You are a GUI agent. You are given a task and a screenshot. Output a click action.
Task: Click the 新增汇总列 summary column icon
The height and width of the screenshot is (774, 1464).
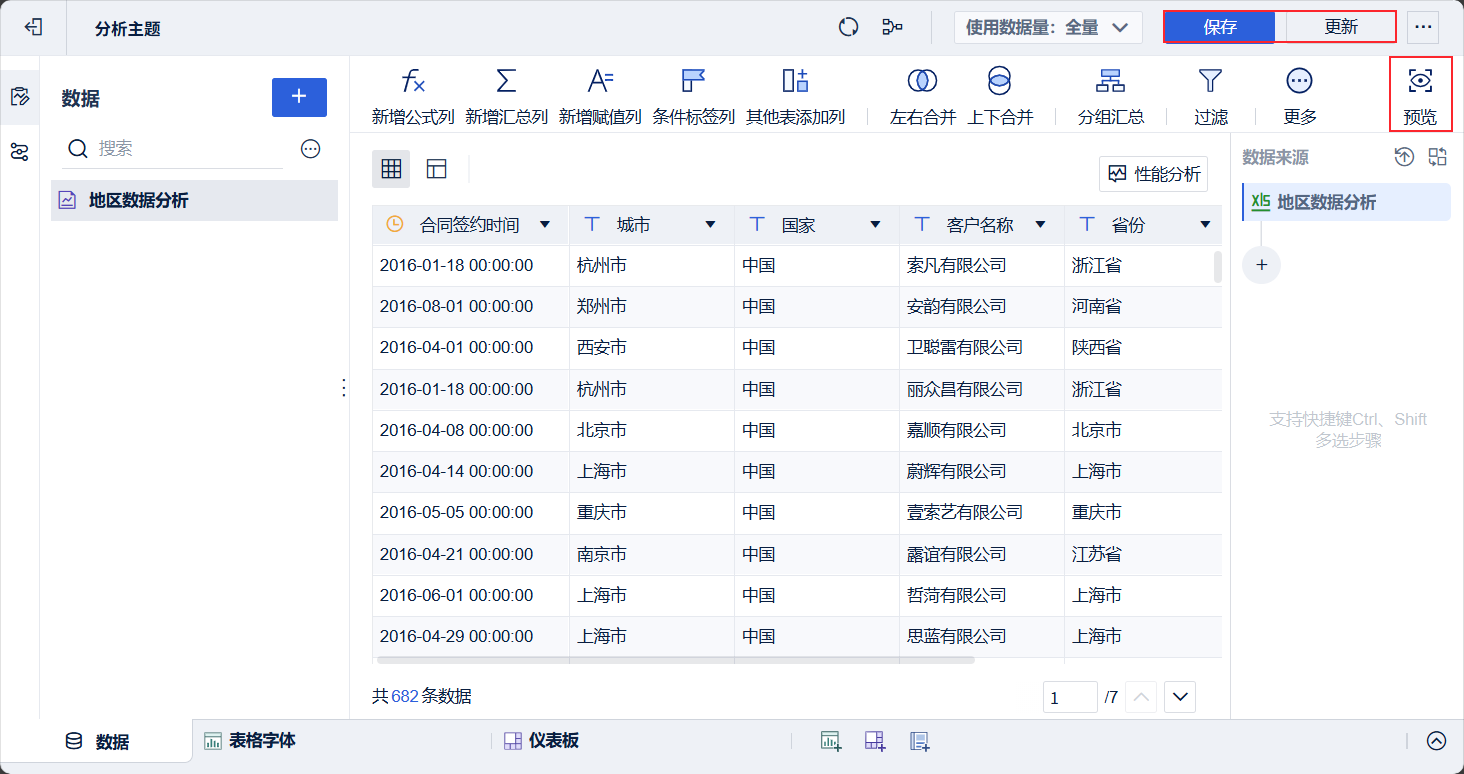[506, 93]
